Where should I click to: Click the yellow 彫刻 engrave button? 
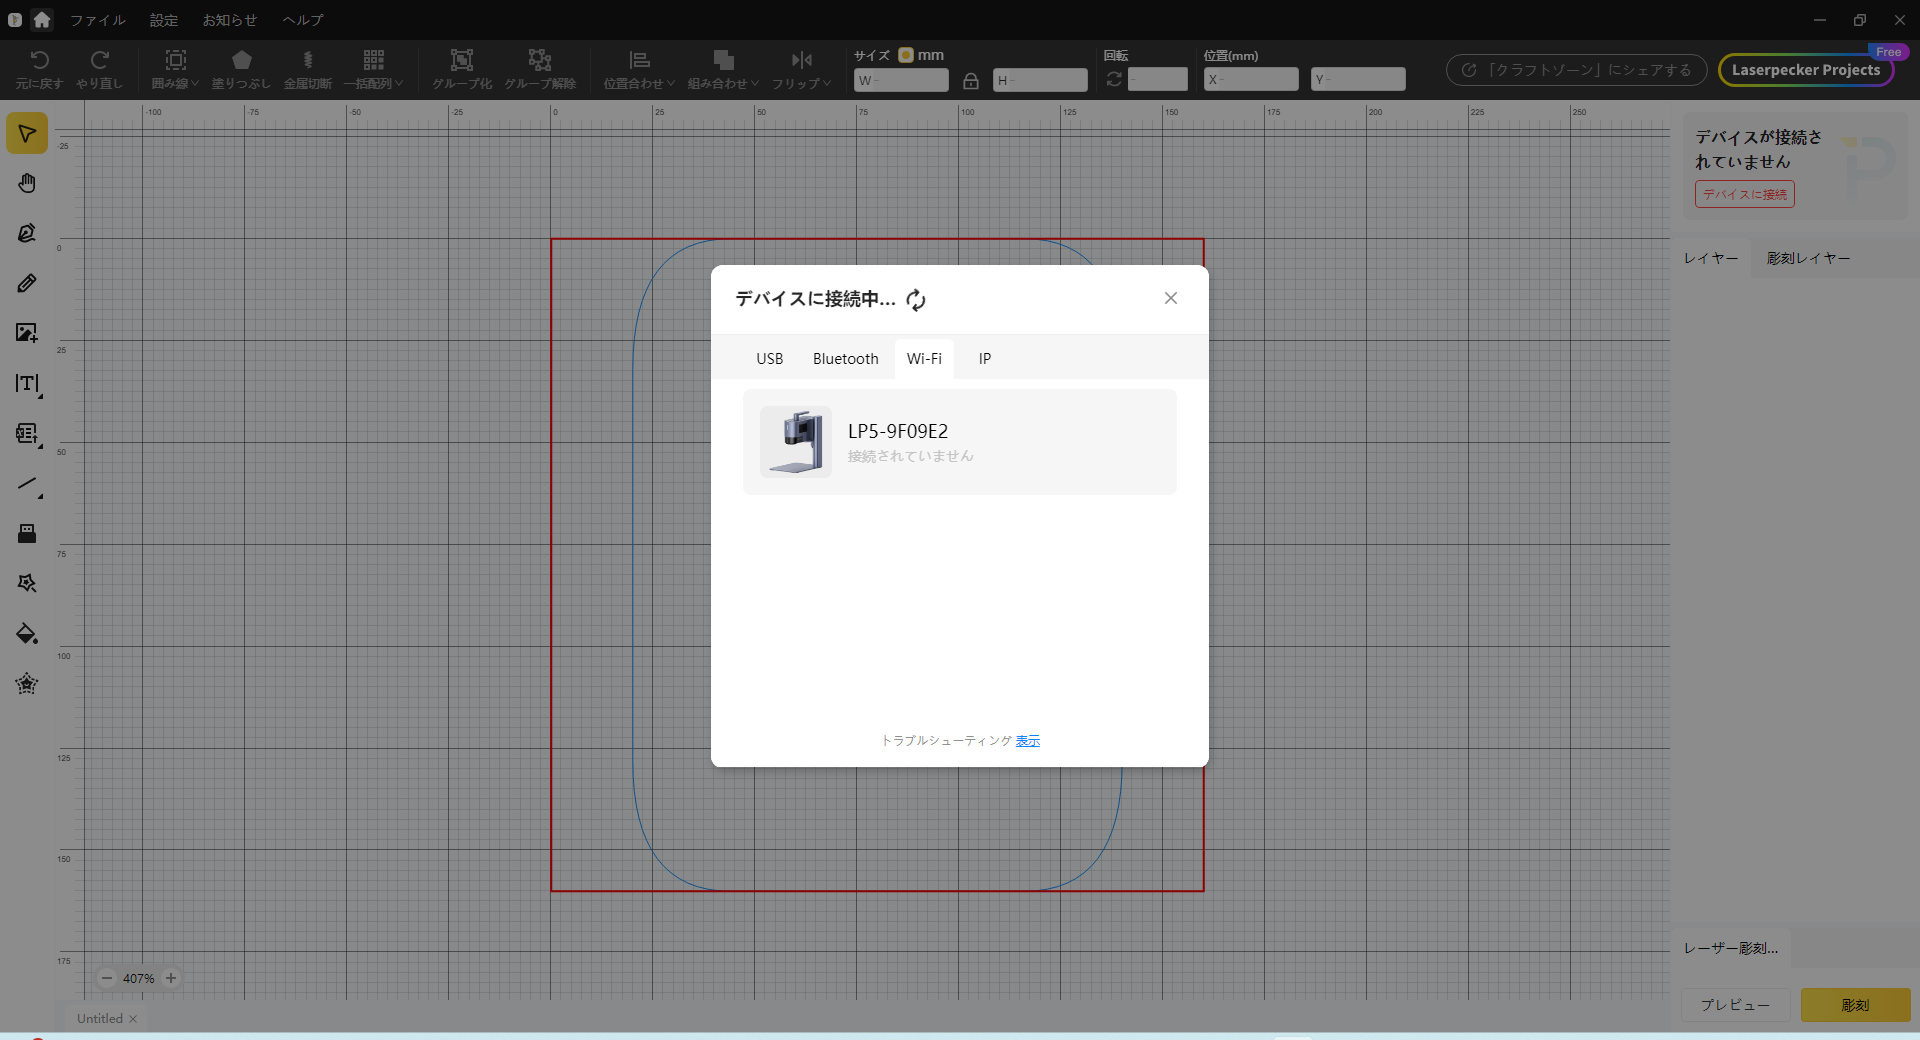click(1856, 1005)
